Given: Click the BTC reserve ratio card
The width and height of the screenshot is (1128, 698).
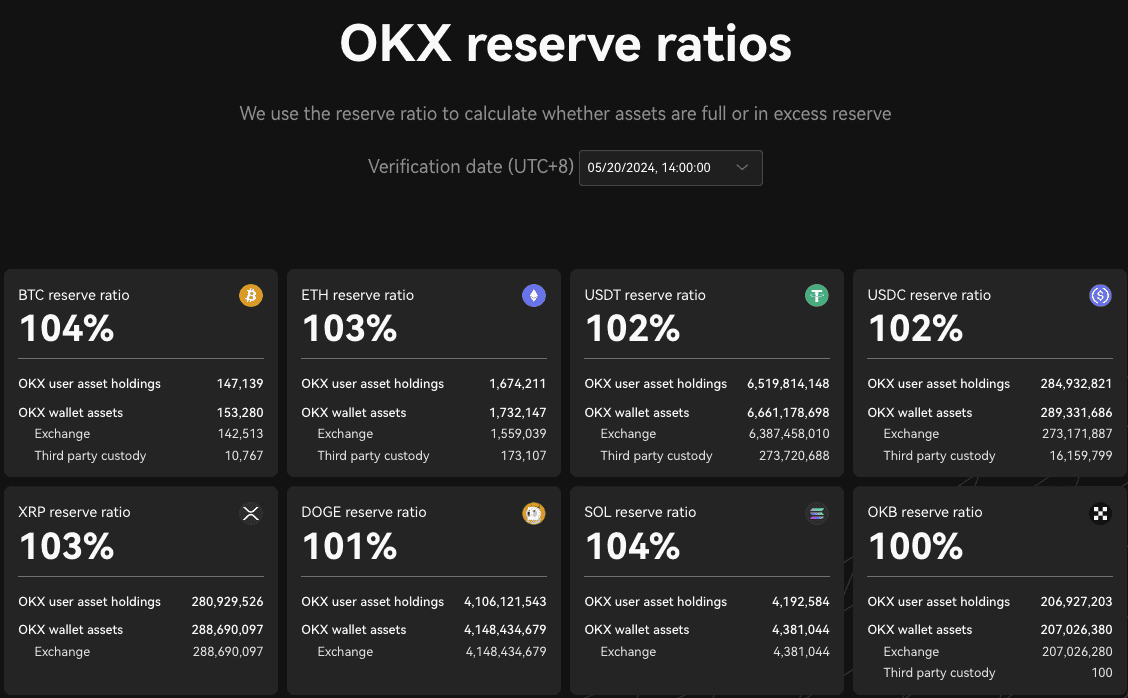Looking at the screenshot, I should pos(141,373).
